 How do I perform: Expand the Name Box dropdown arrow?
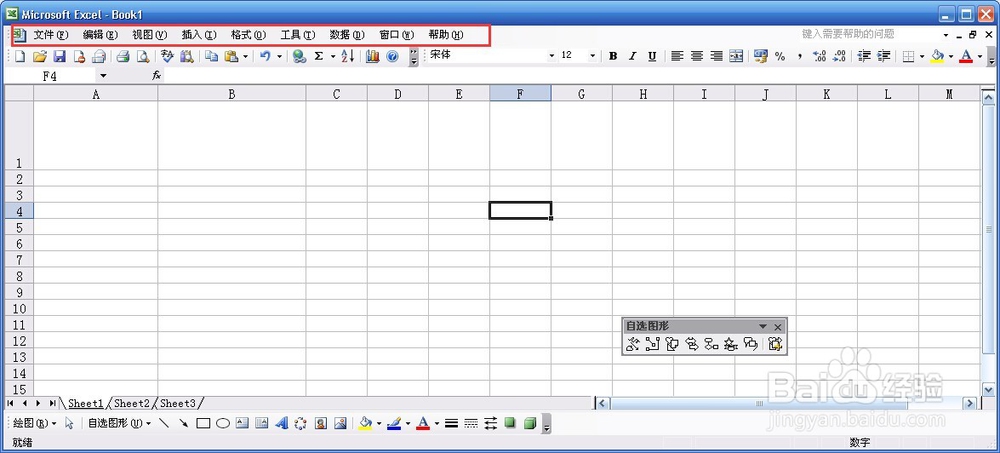pos(103,76)
